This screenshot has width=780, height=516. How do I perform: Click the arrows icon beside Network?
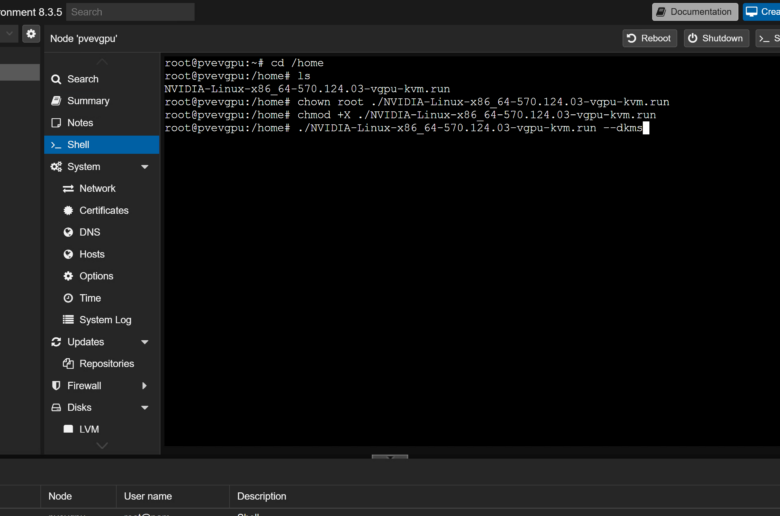click(x=68, y=189)
